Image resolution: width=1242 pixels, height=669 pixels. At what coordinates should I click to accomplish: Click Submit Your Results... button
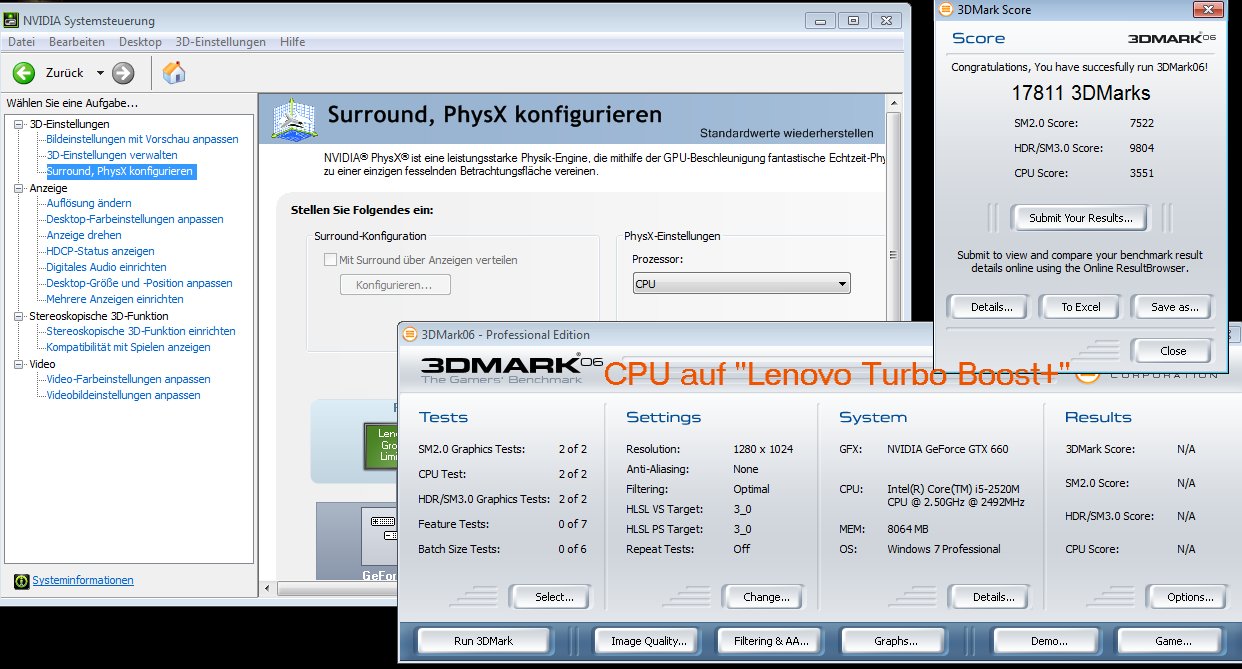pos(1080,218)
